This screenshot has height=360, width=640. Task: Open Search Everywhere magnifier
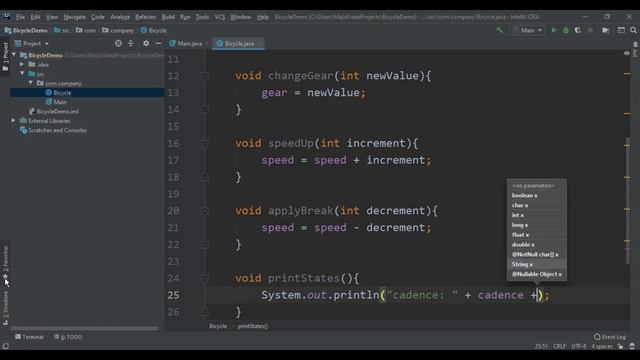pos(633,30)
